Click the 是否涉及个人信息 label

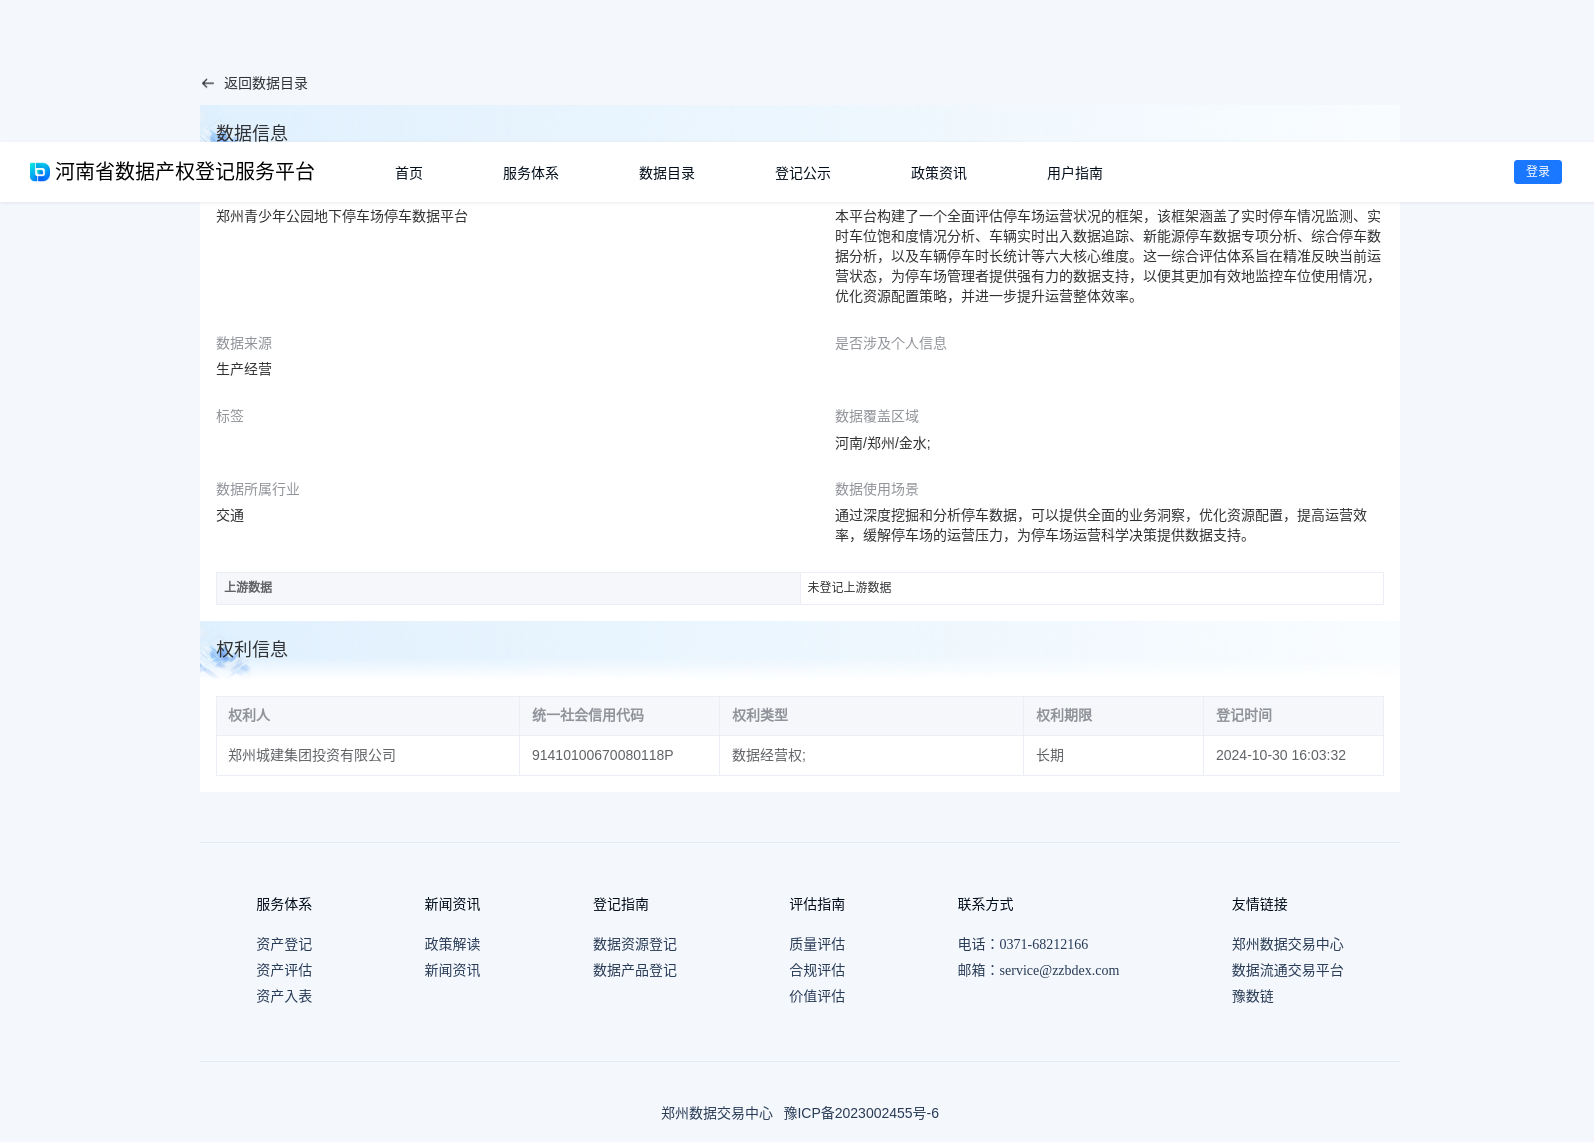pyautogui.click(x=891, y=343)
